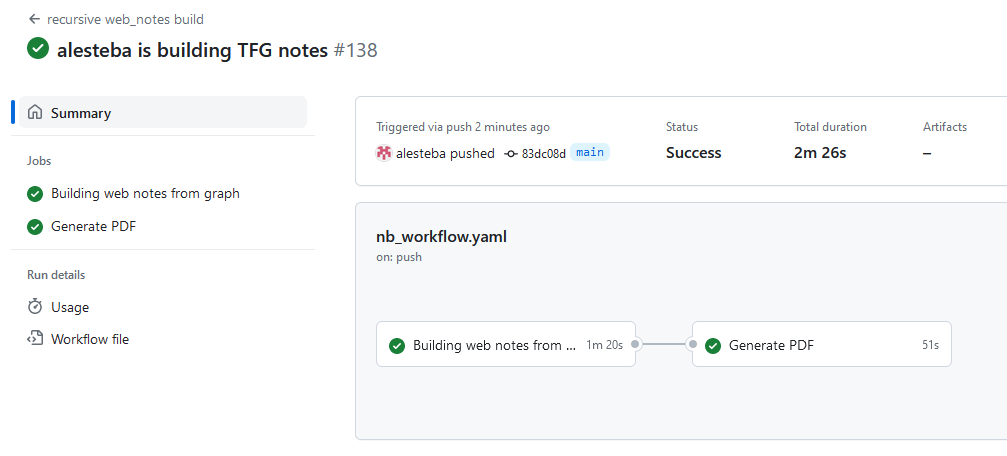Click the commit icon beside 83dc08d
Screen dimensions: 1007x456
coord(511,153)
